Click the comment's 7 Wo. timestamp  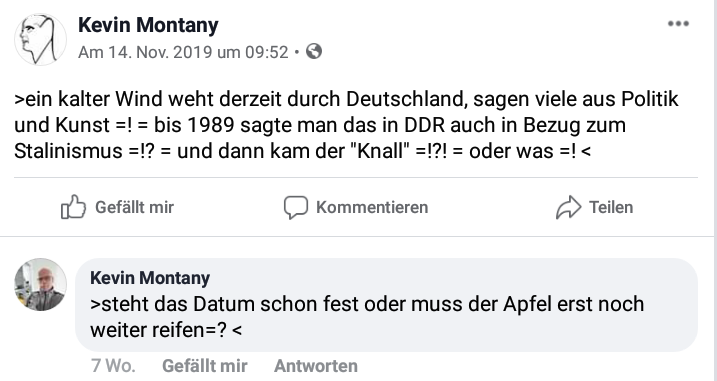tap(113, 366)
